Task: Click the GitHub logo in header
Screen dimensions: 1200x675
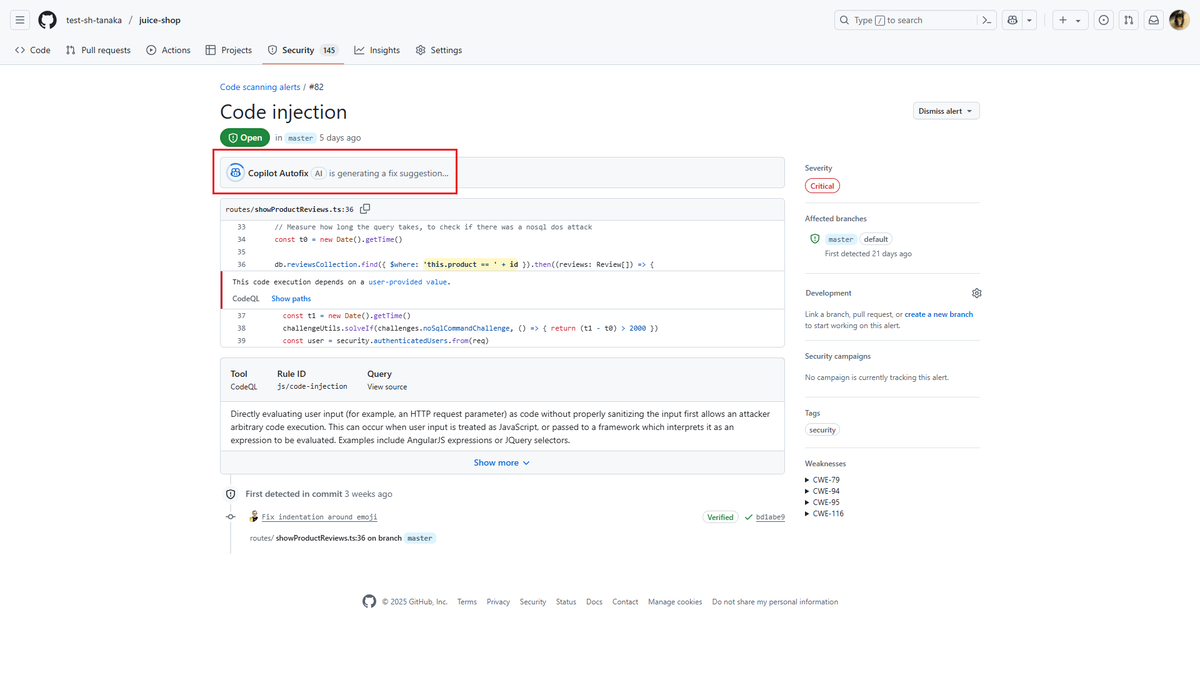Action: click(x=47, y=20)
